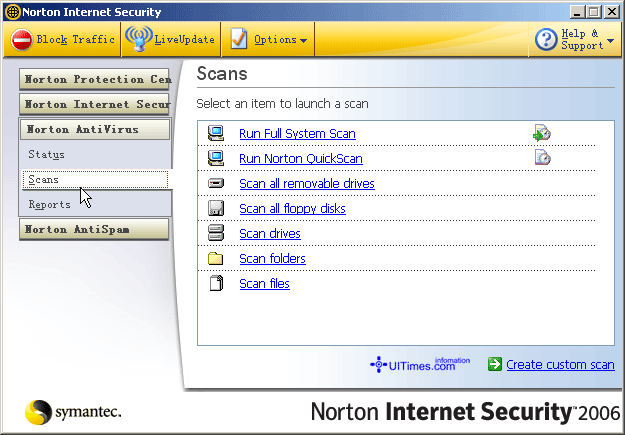Click the floppy disk icon
Image resolution: width=625 pixels, height=435 pixels.
(216, 208)
